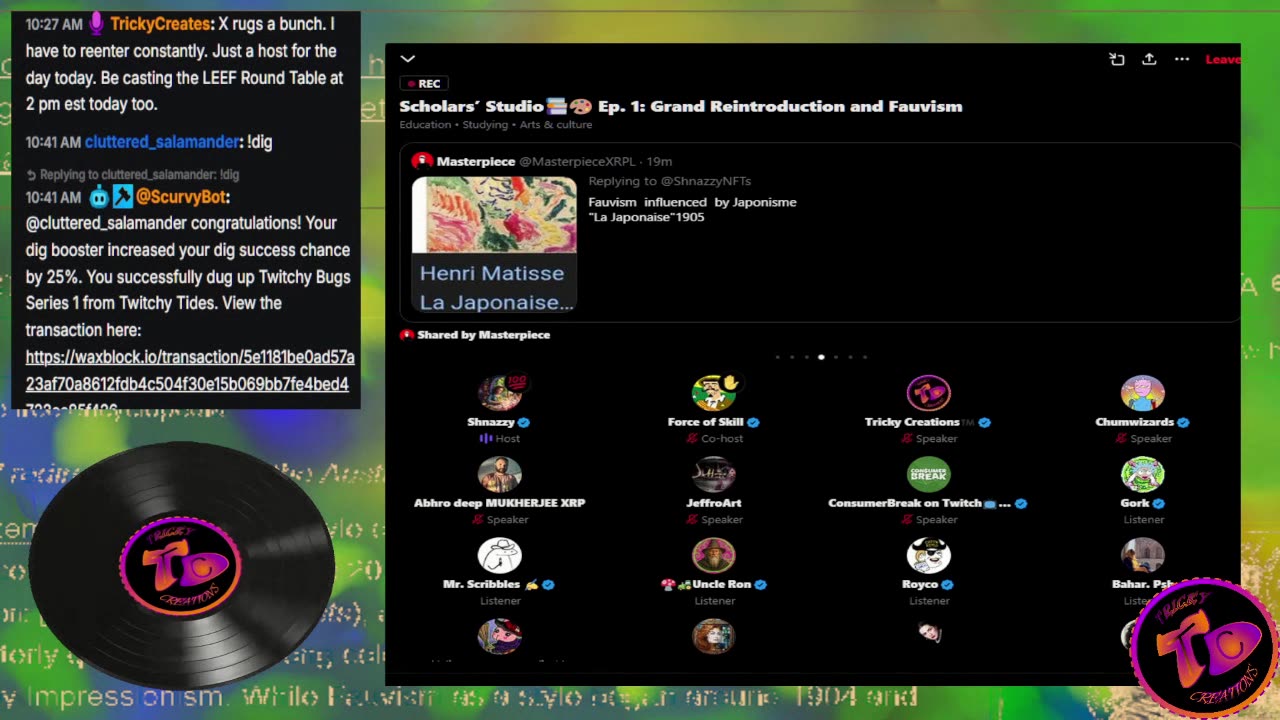This screenshot has height=720, width=1280.
Task: Open the three-dot more options menu
Action: click(1182, 59)
